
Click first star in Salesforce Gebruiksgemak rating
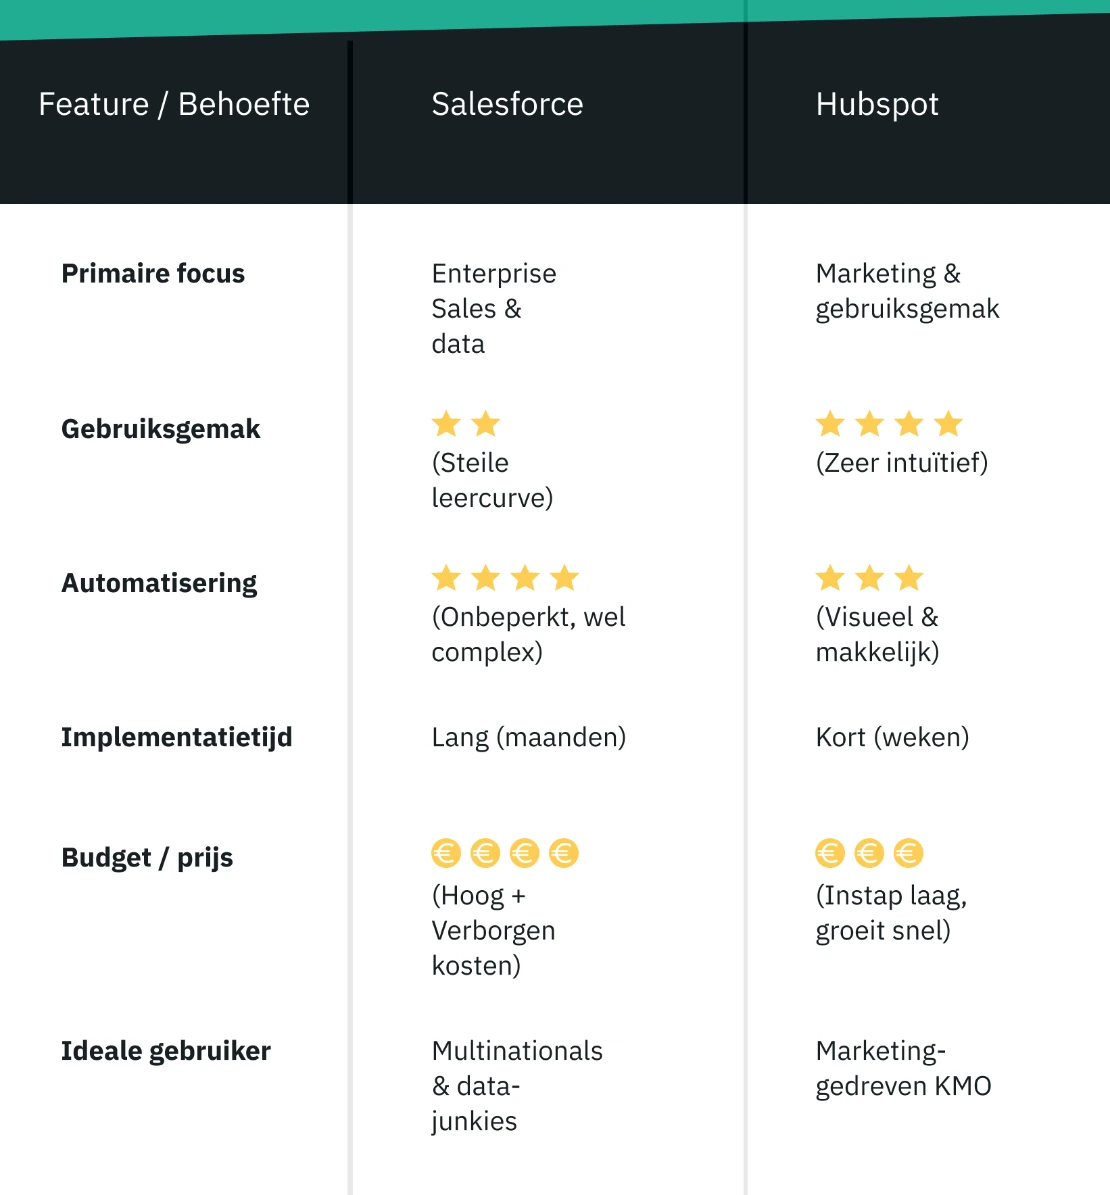[x=446, y=424]
